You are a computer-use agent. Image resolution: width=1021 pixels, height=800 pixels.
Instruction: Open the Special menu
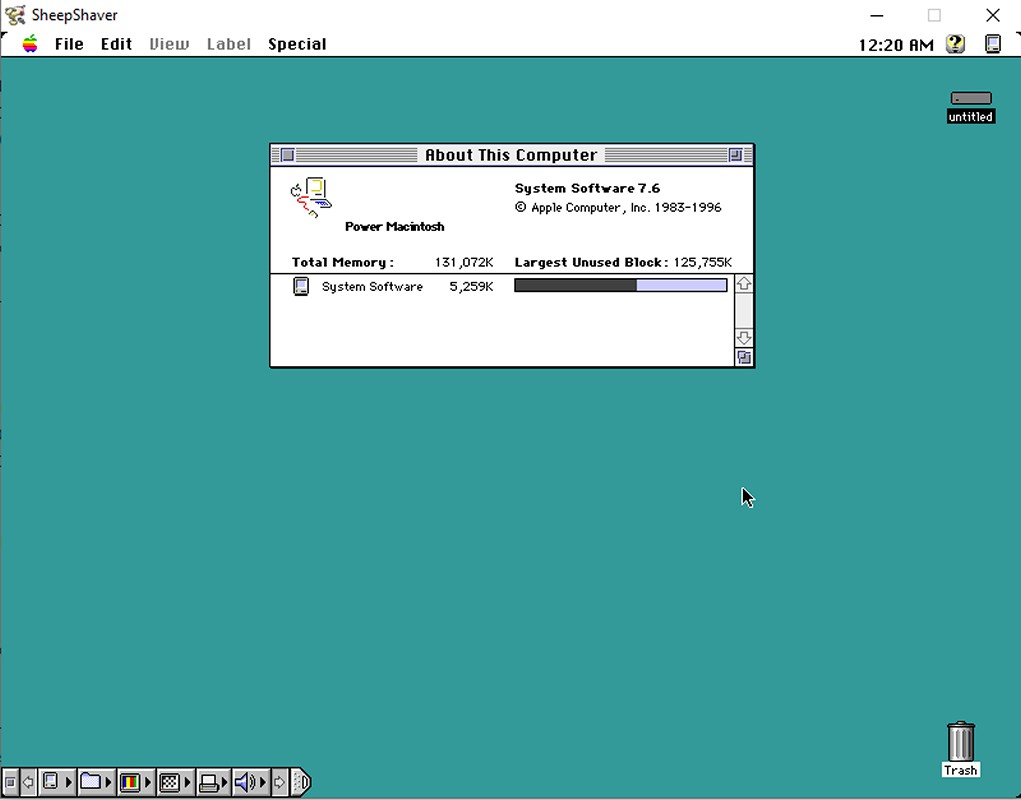coord(297,44)
